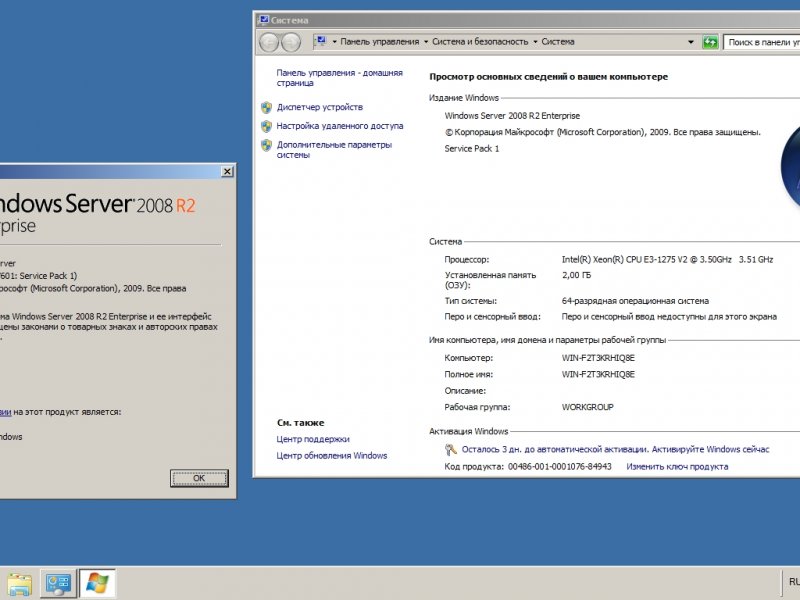
Task: Click the Back navigation arrow in System window
Action: [x=269, y=42]
